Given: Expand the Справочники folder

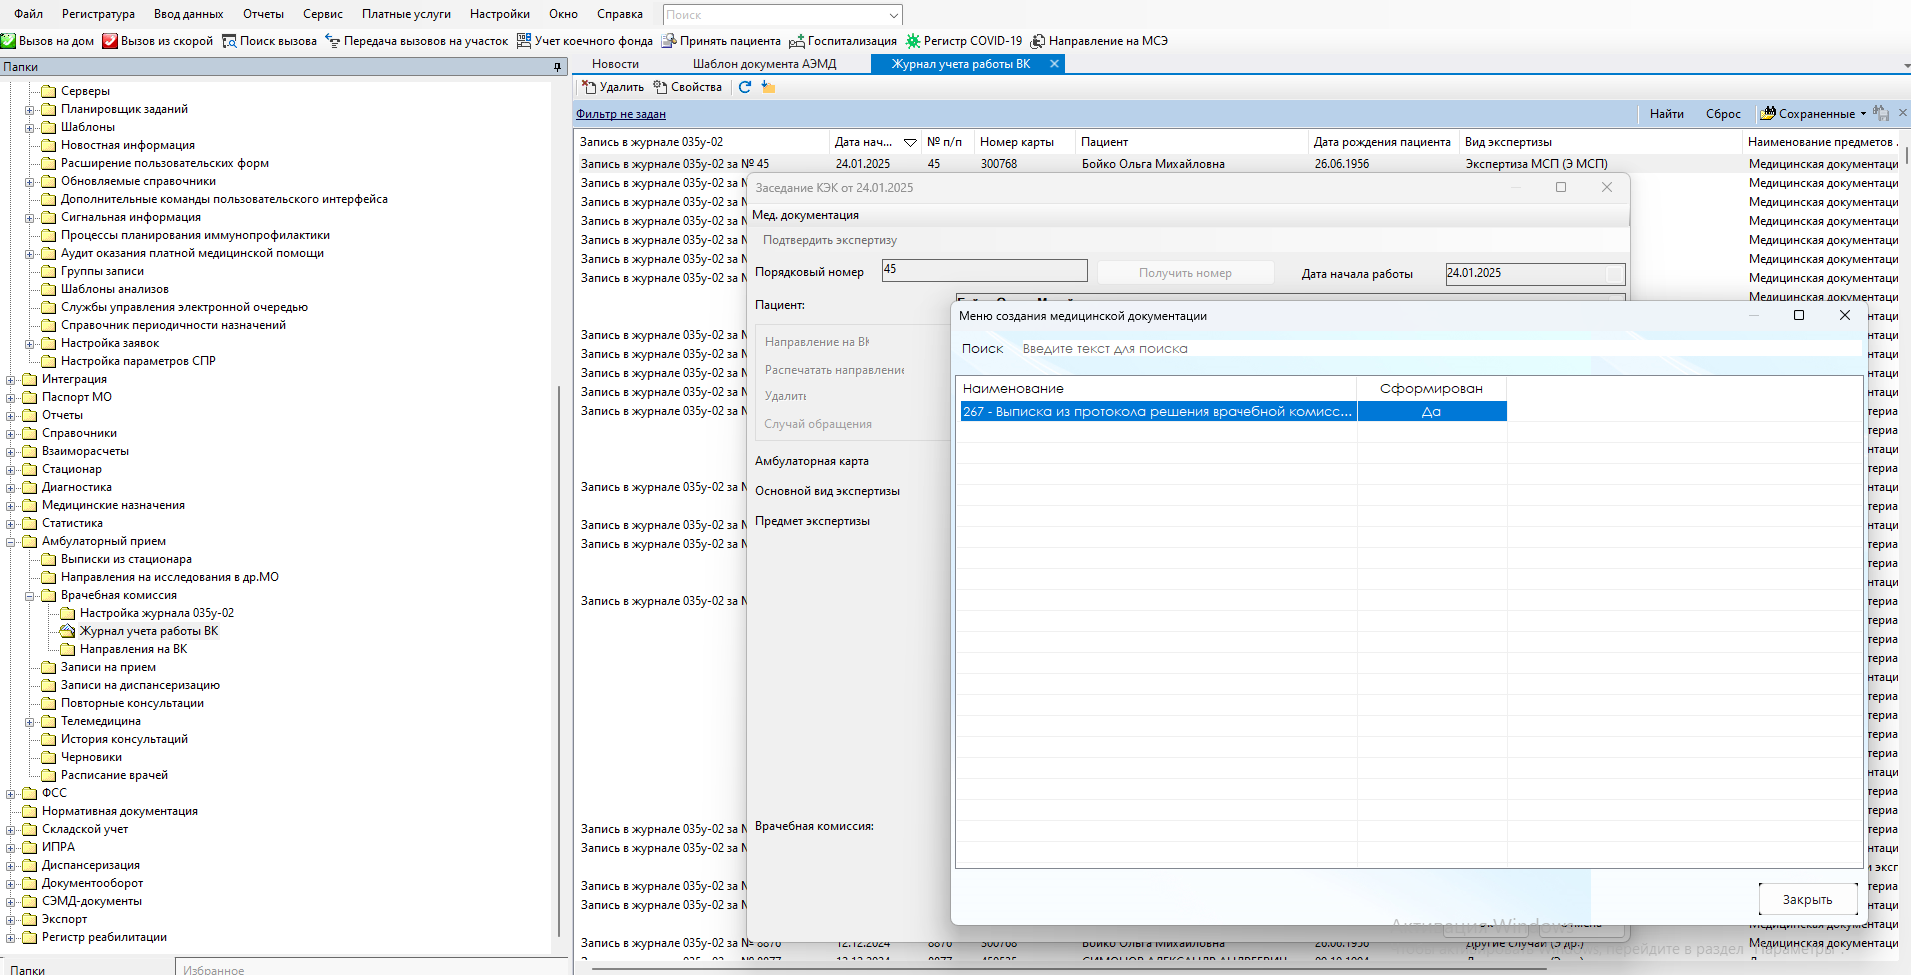Looking at the screenshot, I should click(11, 434).
